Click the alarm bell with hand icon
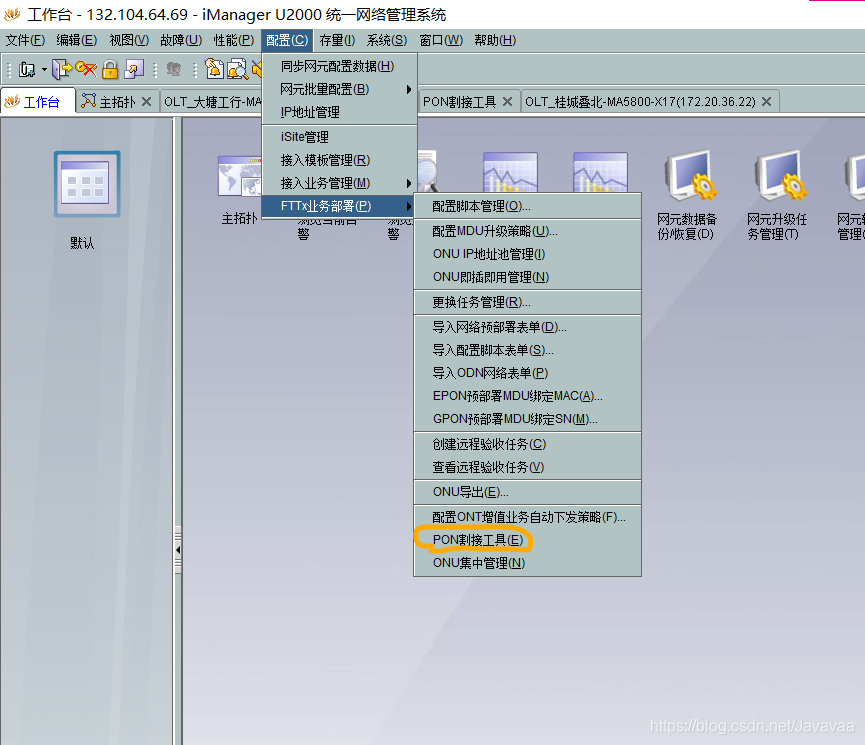This screenshot has height=745, width=865. coord(214,70)
